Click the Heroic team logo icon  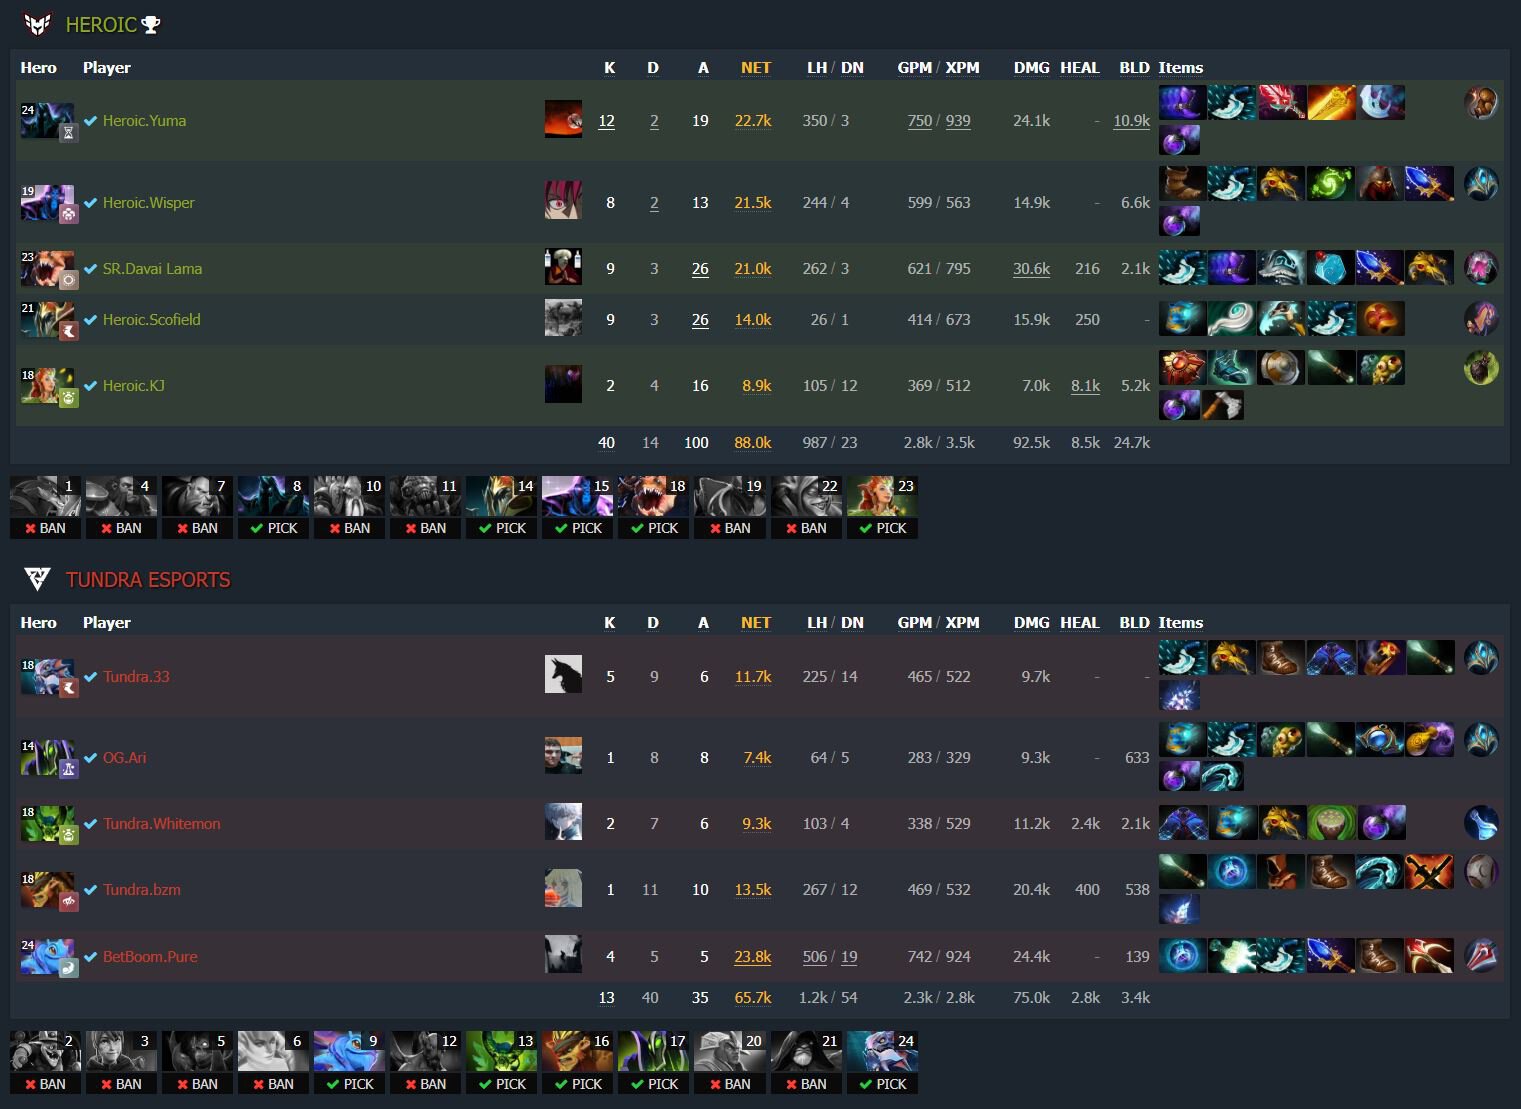(x=38, y=24)
